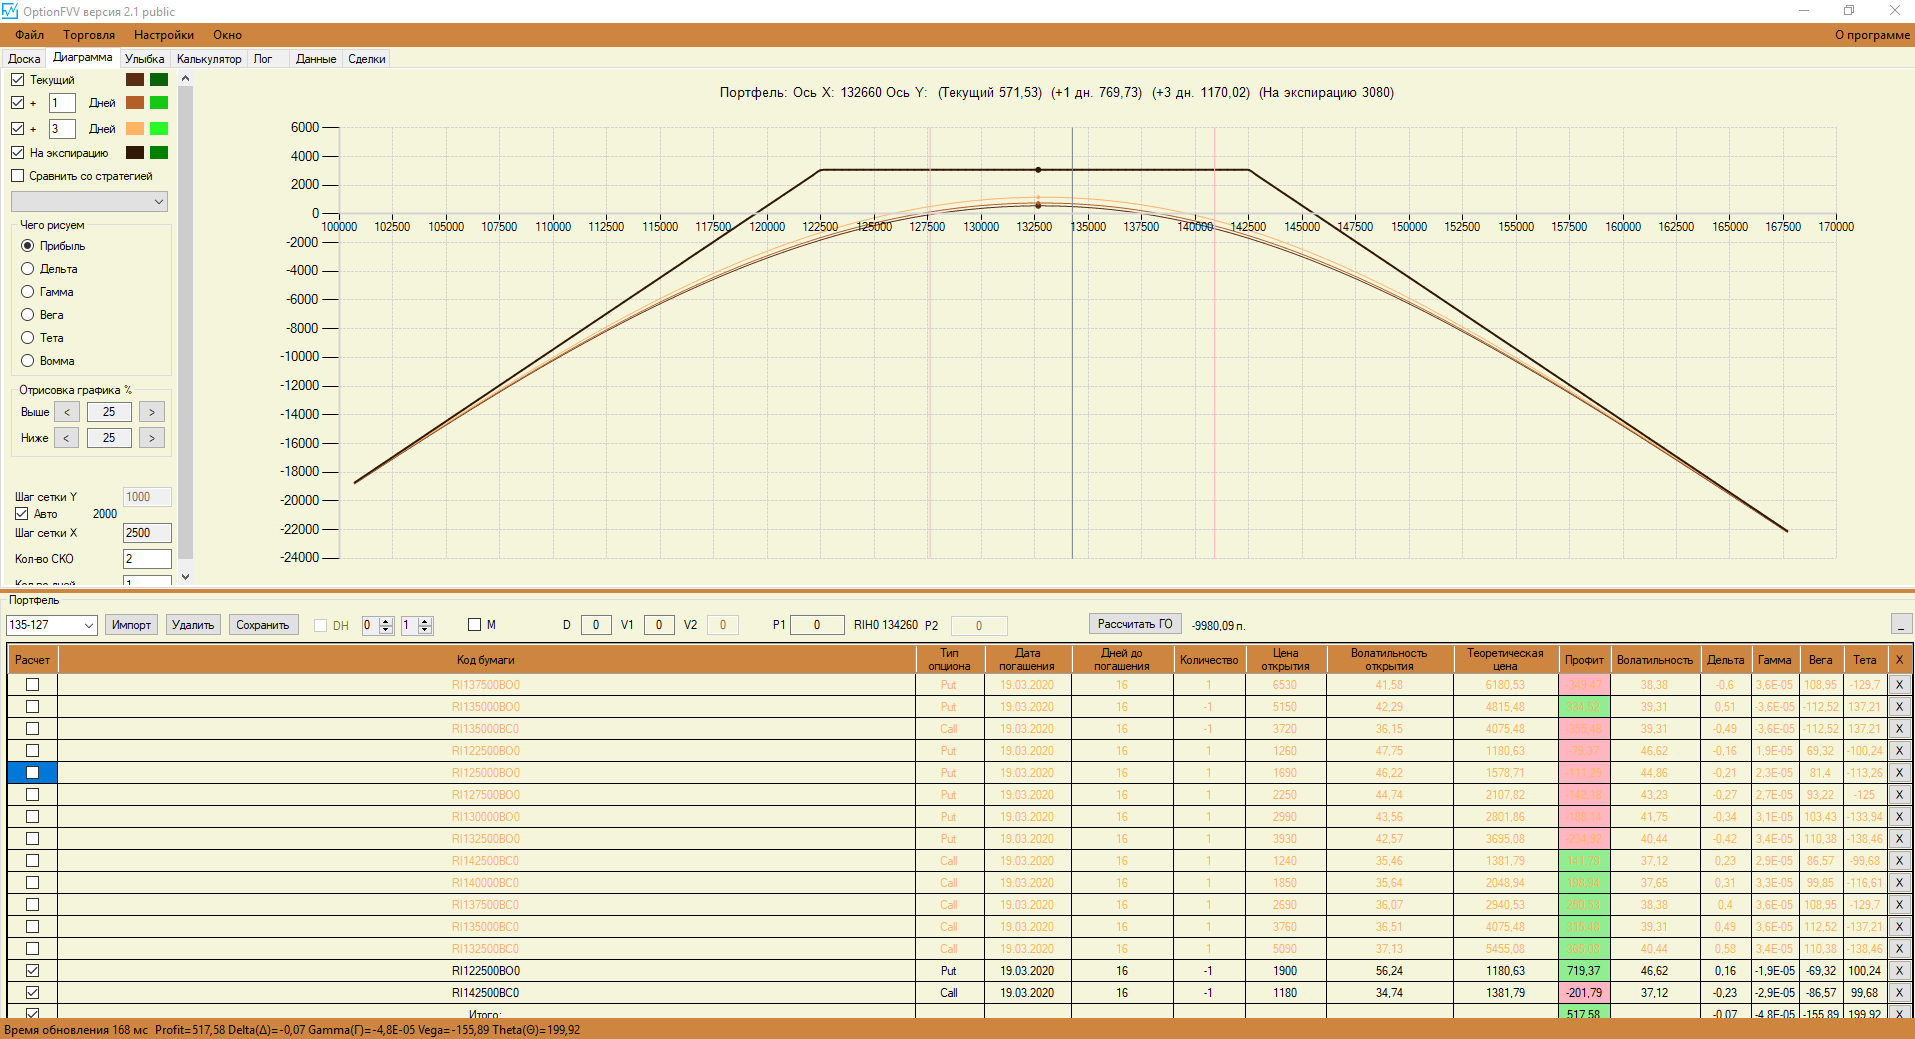The width and height of the screenshot is (1915, 1039).
Task: Collapse the portfolio panel with the underscore button
Action: 1901,625
